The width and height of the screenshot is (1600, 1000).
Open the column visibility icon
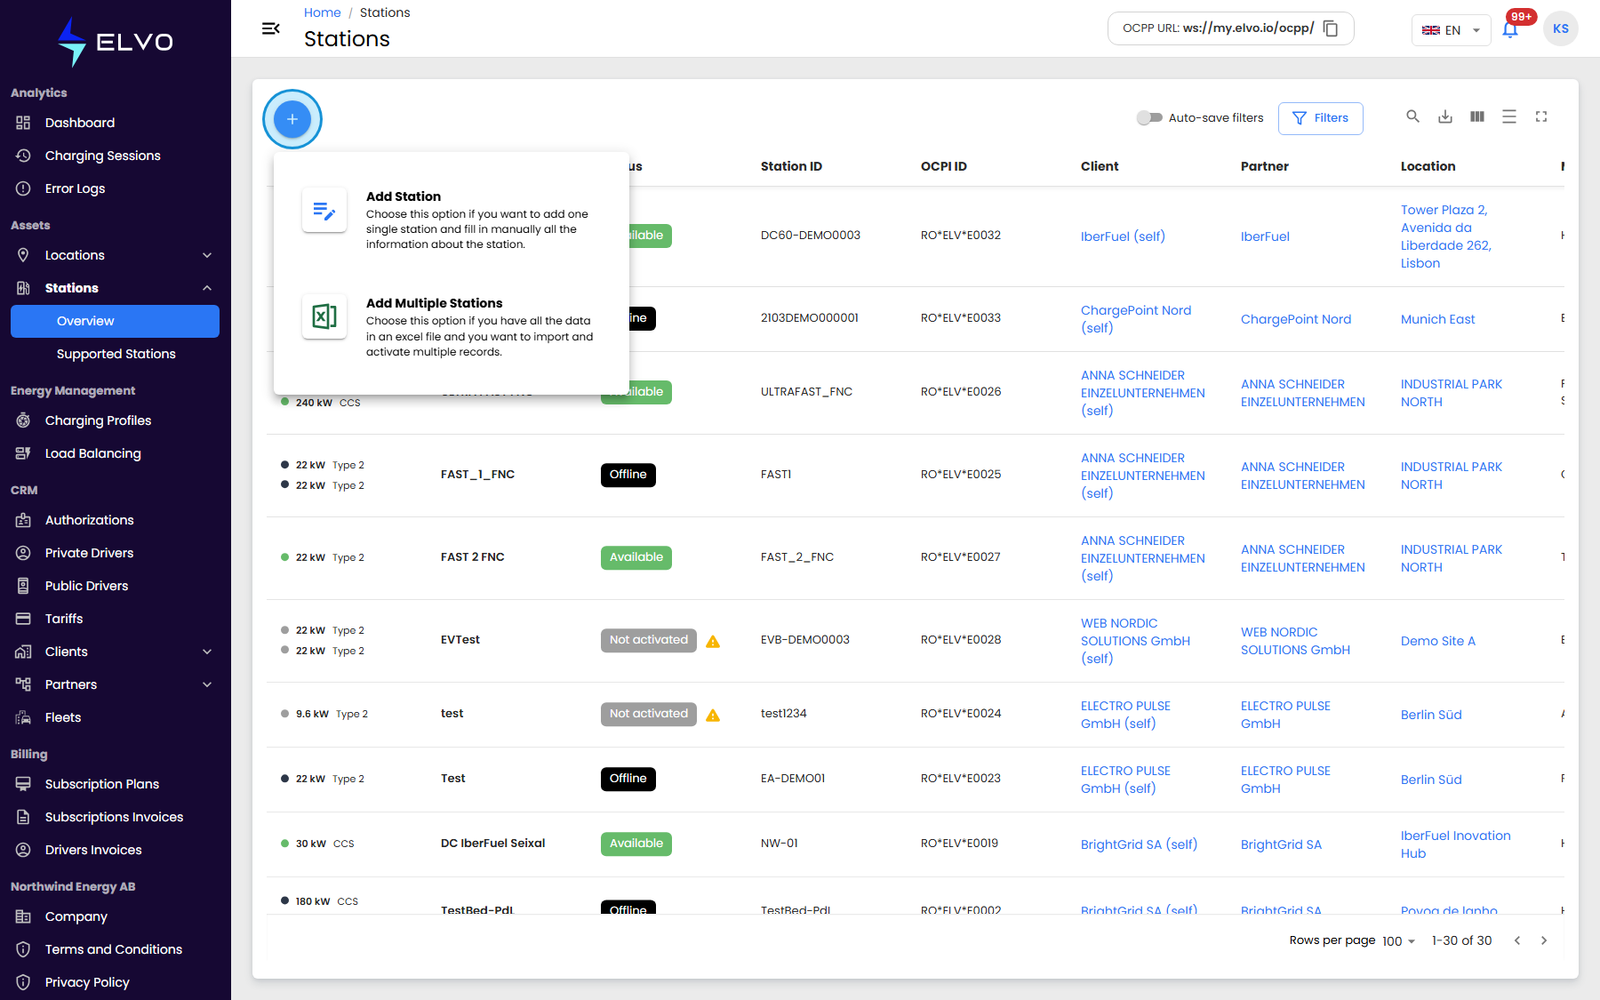pos(1477,117)
